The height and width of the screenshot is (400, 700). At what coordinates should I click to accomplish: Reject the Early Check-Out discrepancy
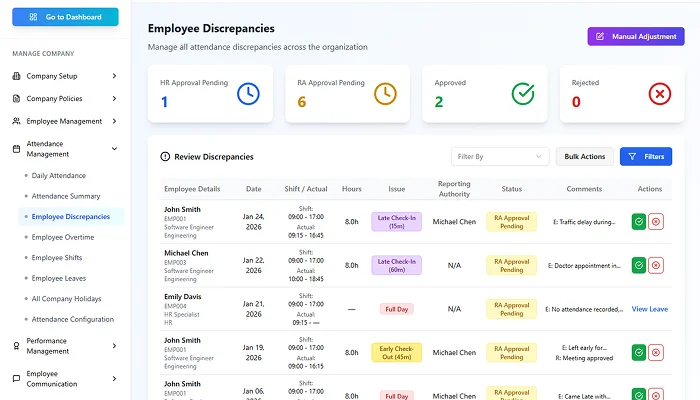point(656,352)
